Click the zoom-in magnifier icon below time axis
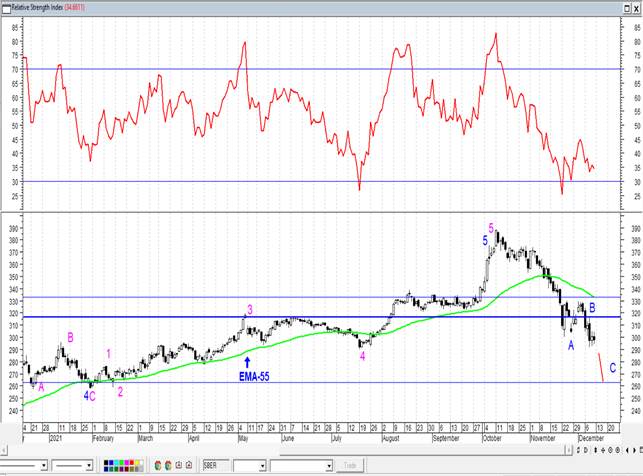643x476 pixels. 610,450
